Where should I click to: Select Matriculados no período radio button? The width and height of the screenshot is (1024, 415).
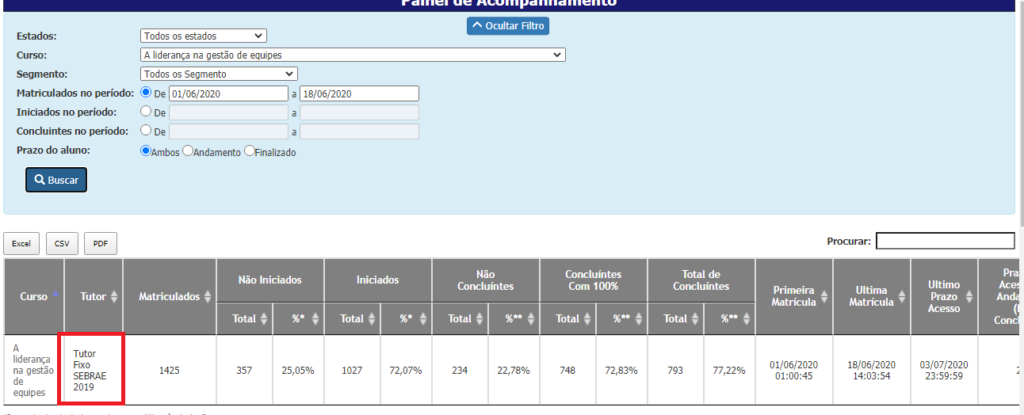click(147, 92)
